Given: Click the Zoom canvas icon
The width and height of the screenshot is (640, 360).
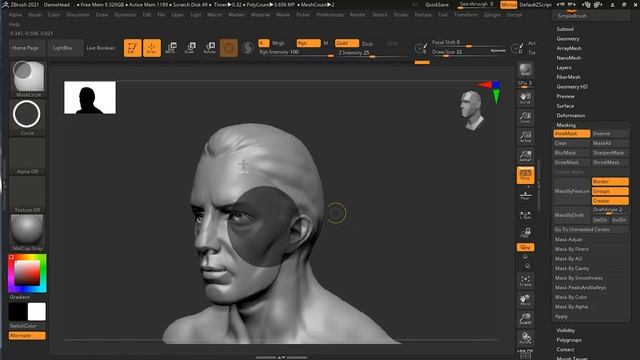Looking at the screenshot, I should pyautogui.click(x=525, y=118).
